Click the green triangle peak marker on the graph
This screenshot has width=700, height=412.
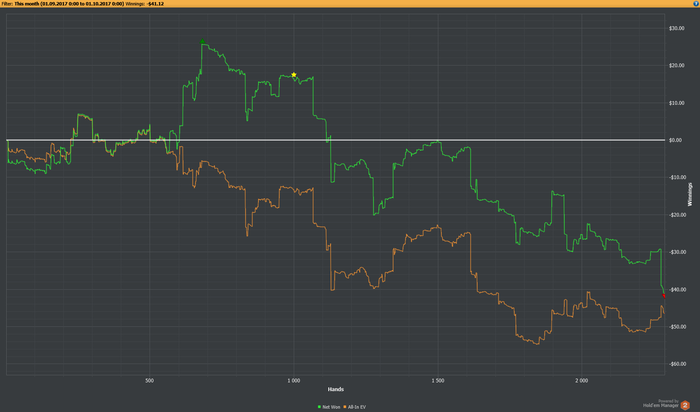[203, 41]
